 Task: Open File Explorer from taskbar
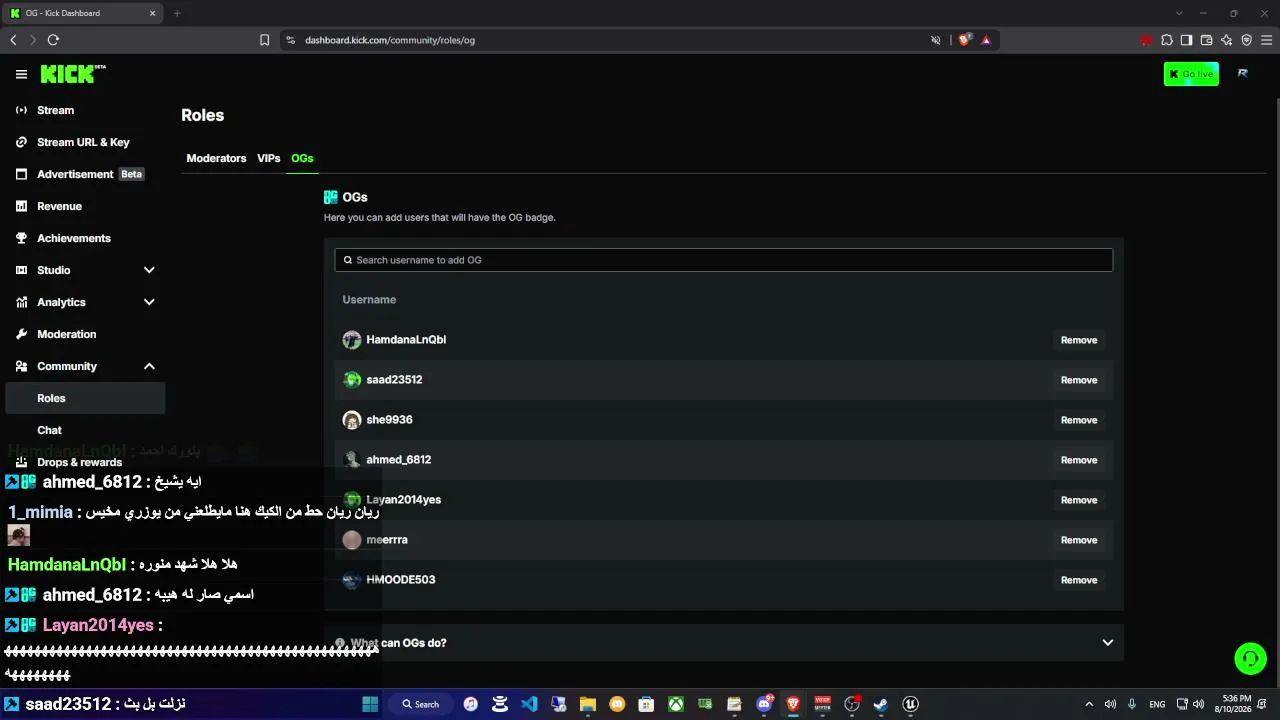pos(587,704)
